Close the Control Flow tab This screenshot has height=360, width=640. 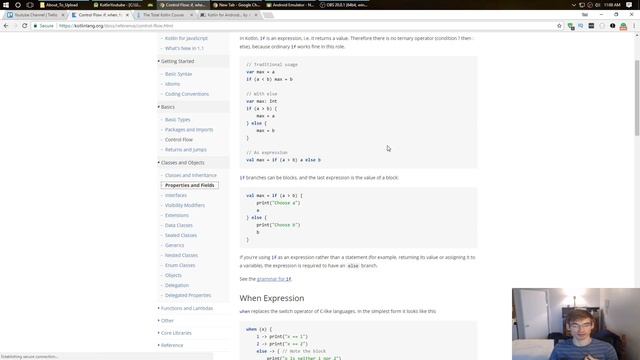[127, 15]
